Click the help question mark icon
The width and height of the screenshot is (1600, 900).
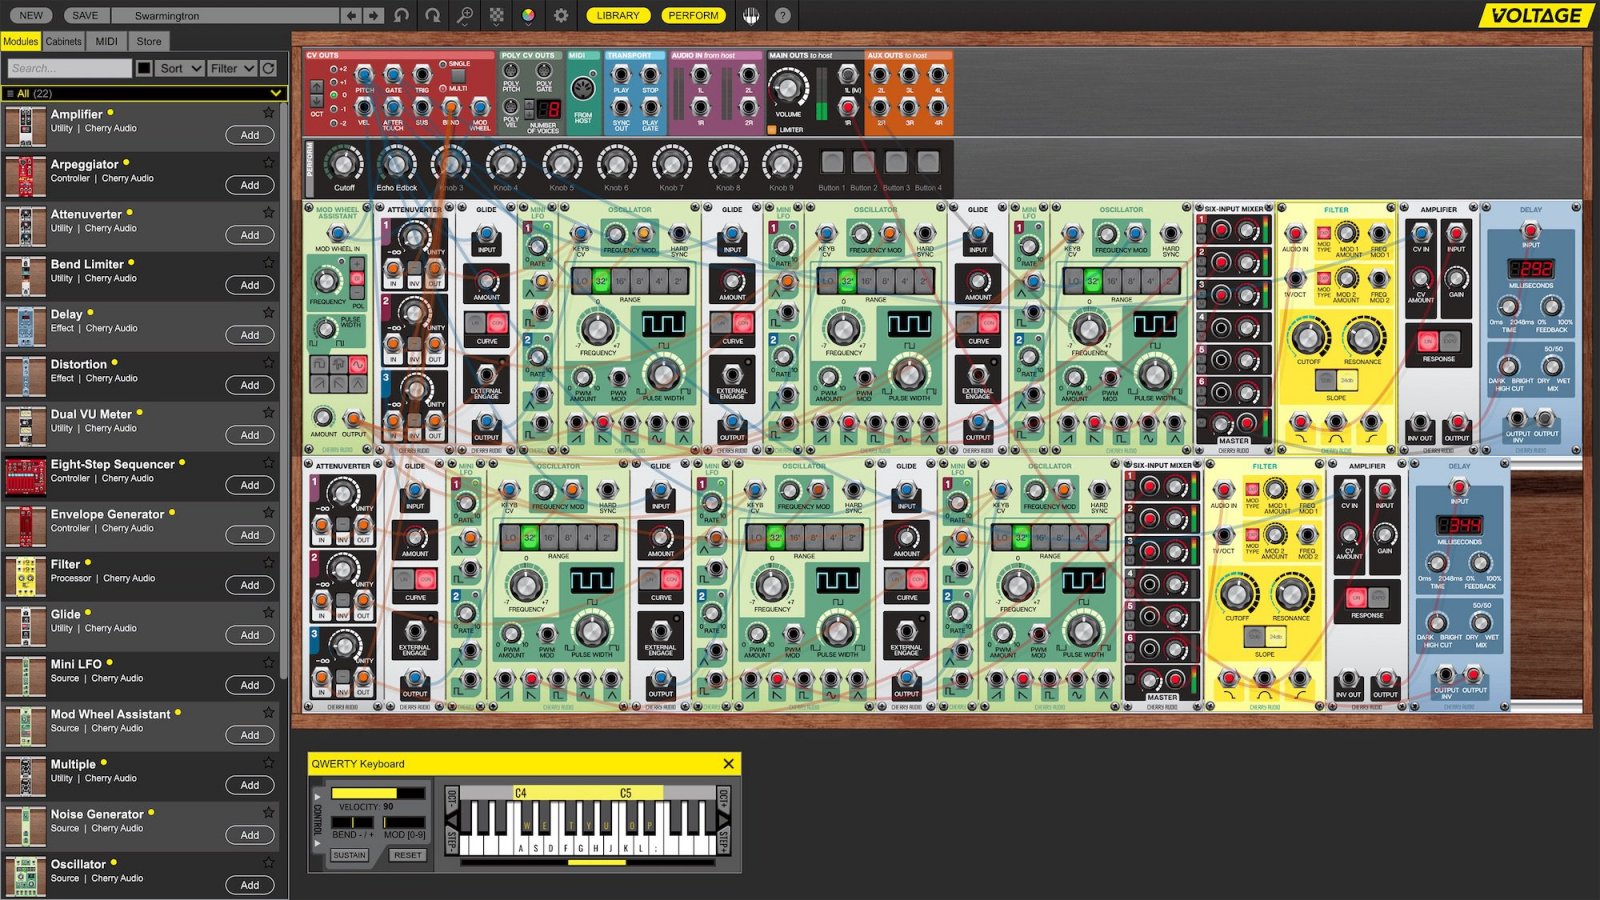click(783, 16)
